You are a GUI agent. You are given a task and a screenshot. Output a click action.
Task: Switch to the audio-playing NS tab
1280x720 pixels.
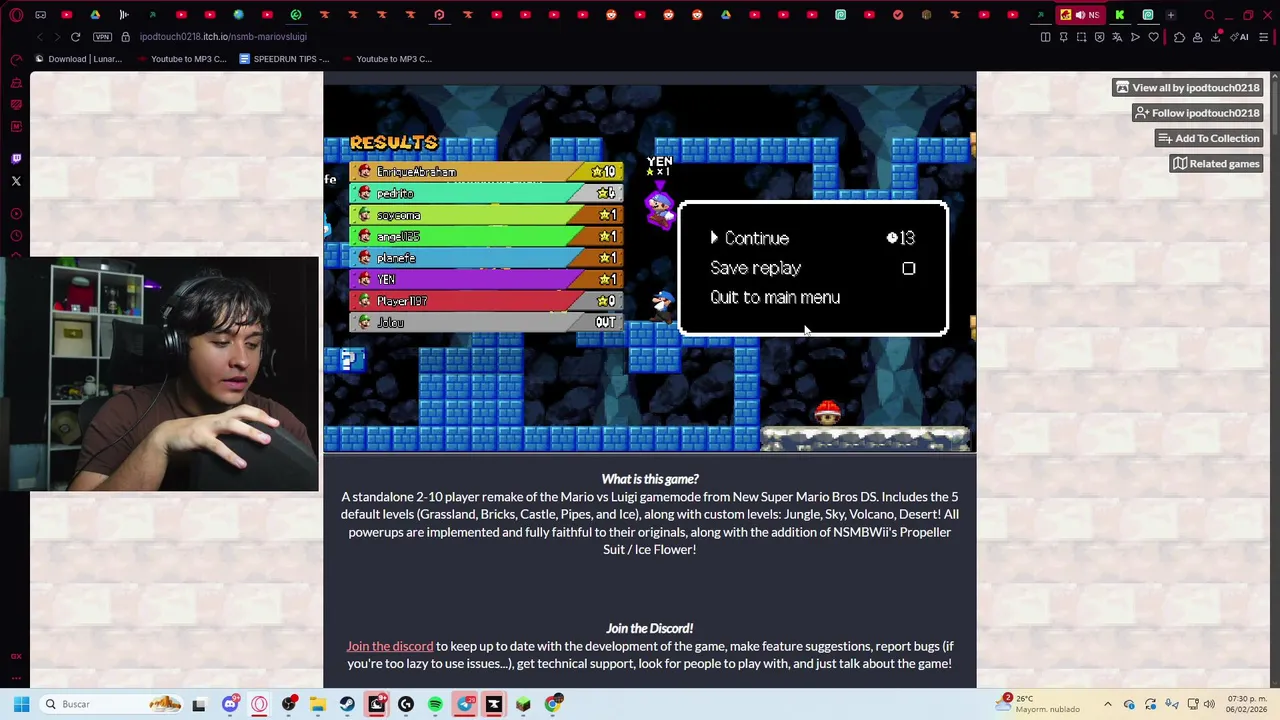point(1080,15)
